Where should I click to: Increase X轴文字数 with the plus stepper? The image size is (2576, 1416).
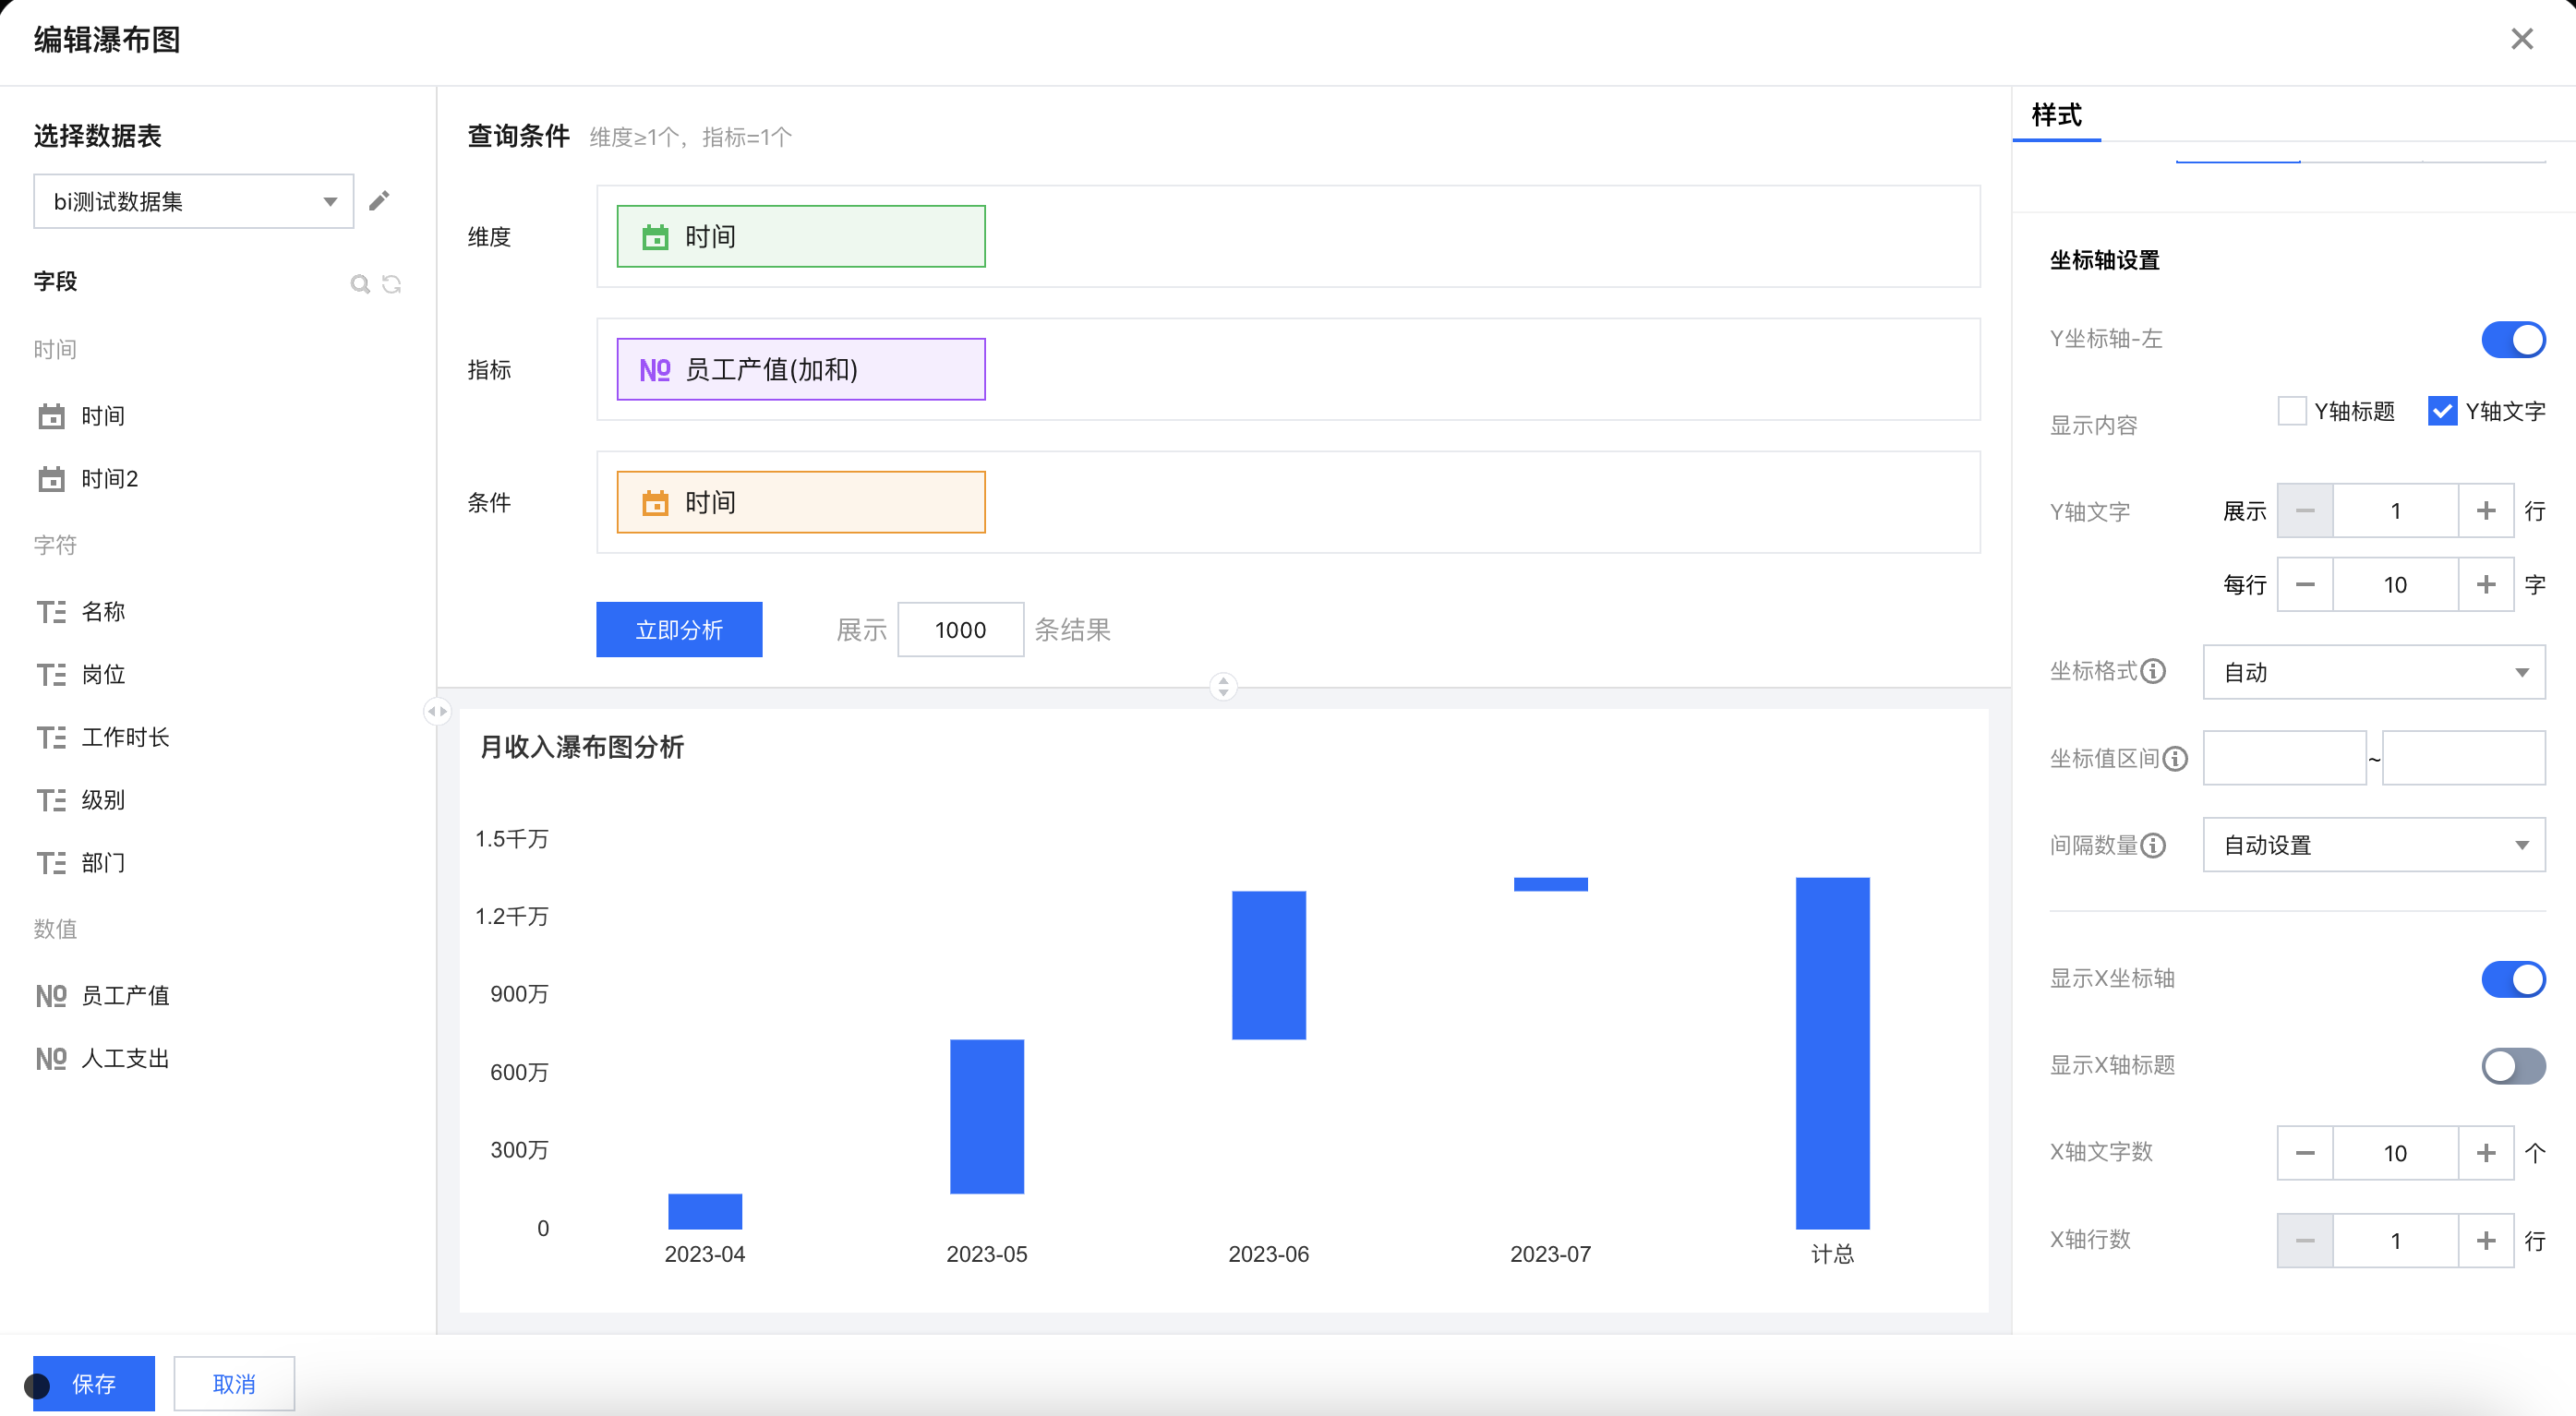[x=2486, y=1153]
